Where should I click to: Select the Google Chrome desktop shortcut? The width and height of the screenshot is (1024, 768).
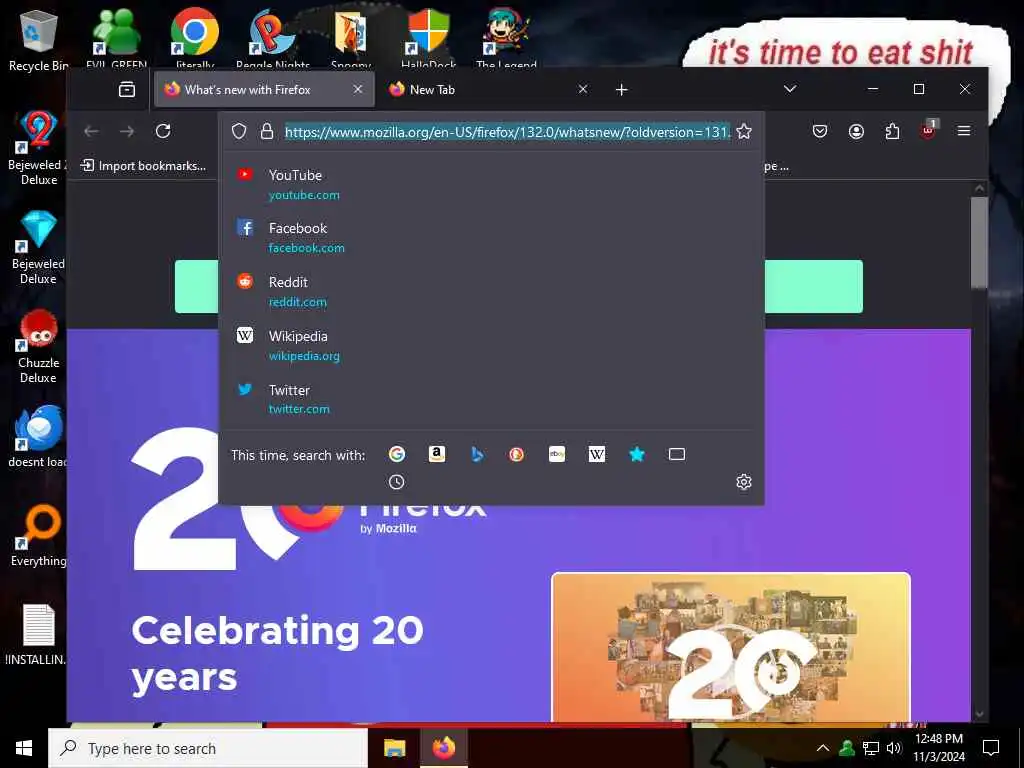coord(195,38)
